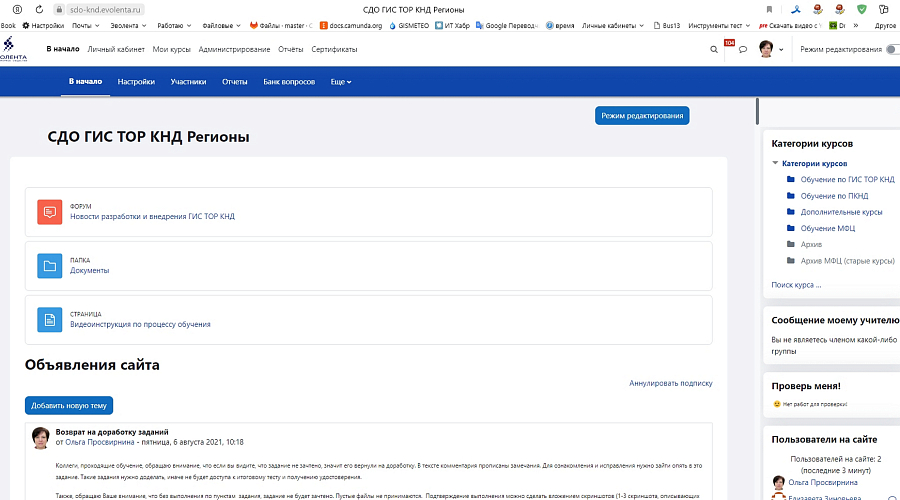Click the page icon for Видеоинструкция

[x=50, y=320]
